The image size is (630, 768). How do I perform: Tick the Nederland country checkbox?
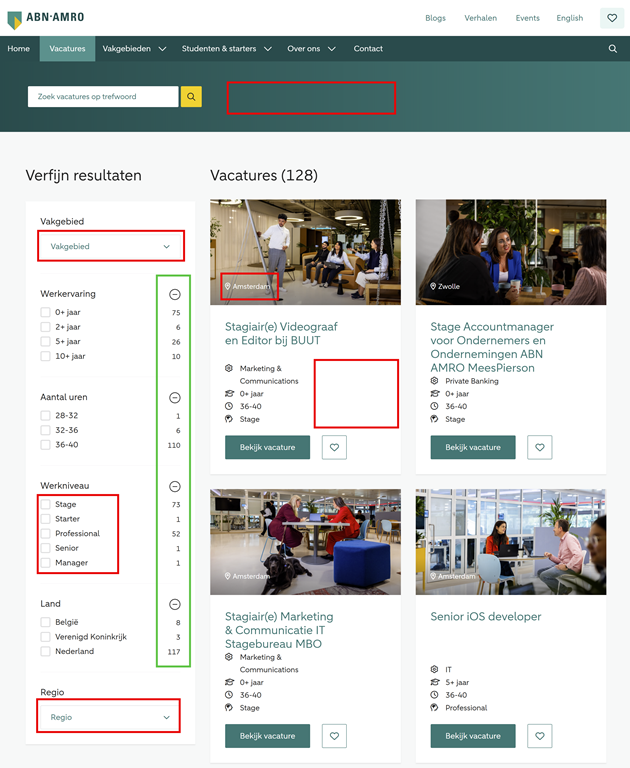point(45,651)
